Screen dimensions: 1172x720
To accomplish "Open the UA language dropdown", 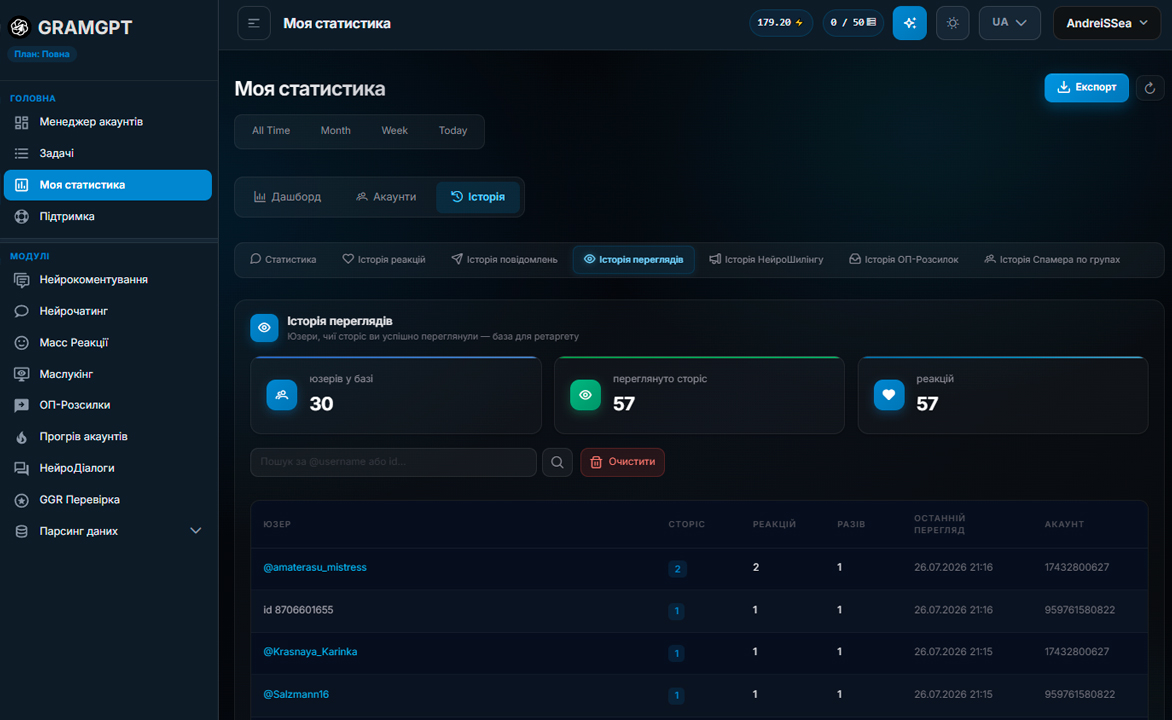I will [x=1009, y=23].
